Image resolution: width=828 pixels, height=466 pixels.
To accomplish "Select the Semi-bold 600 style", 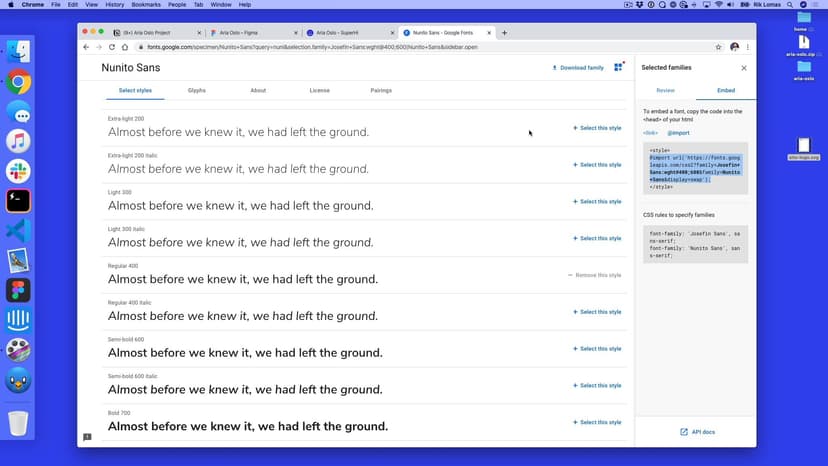I will (x=597, y=349).
